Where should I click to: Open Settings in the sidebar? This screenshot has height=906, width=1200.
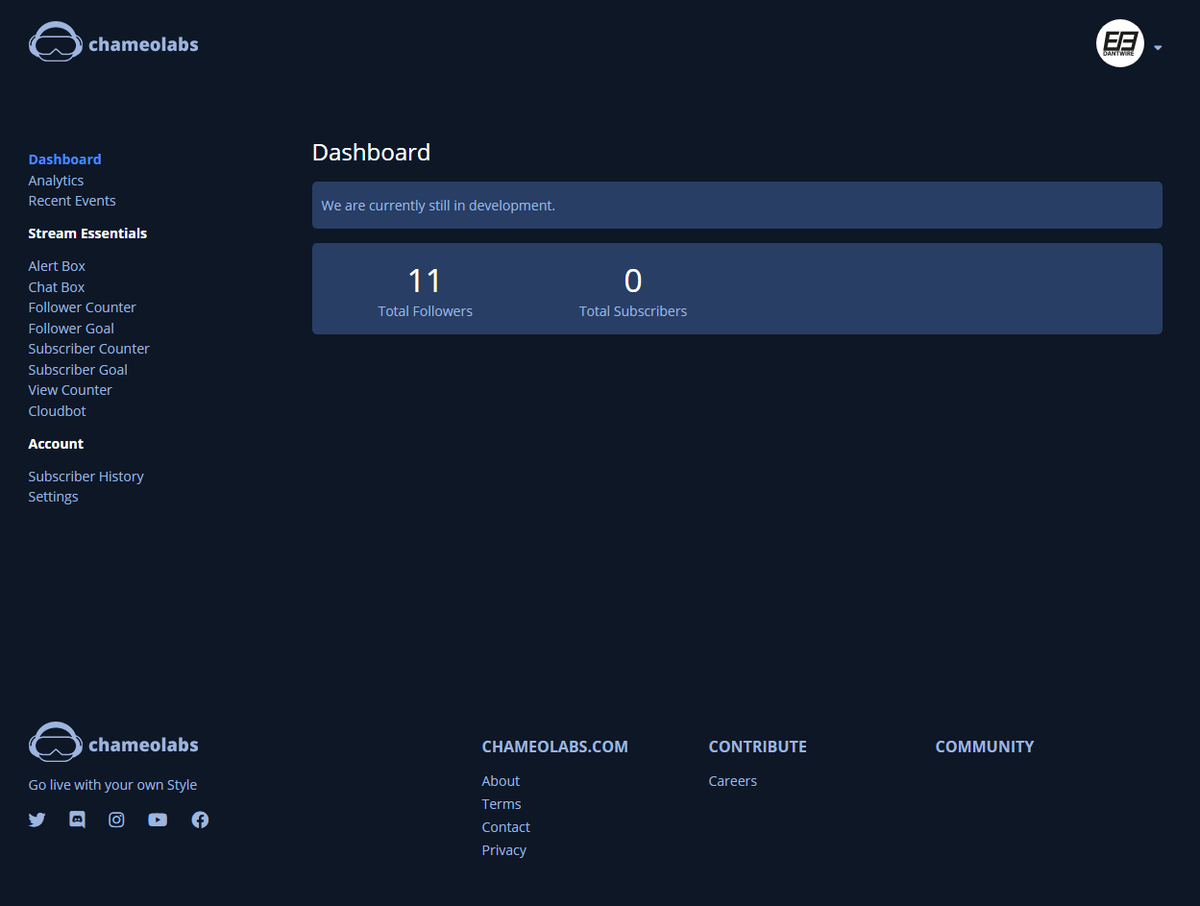tap(53, 496)
